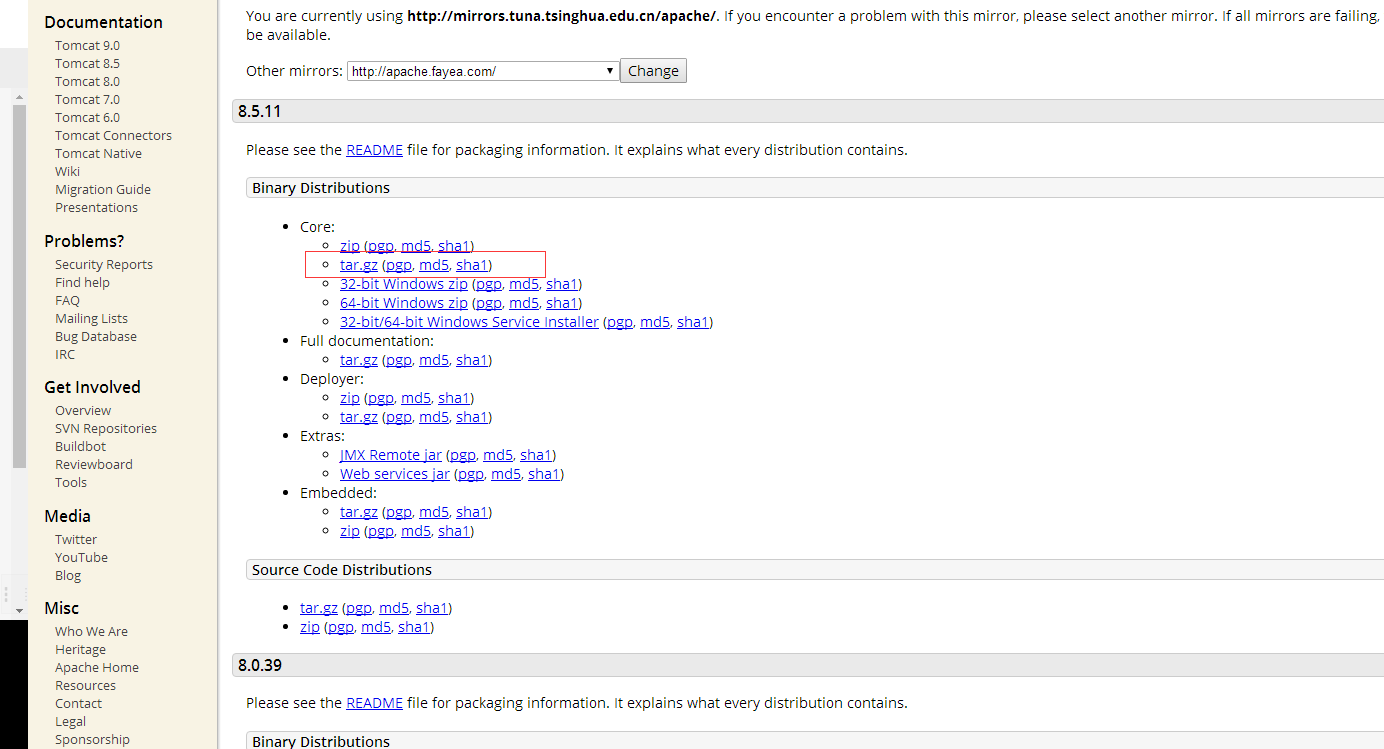The image size is (1384, 749).
Task: Open the Tools sidebar link
Action: (71, 483)
